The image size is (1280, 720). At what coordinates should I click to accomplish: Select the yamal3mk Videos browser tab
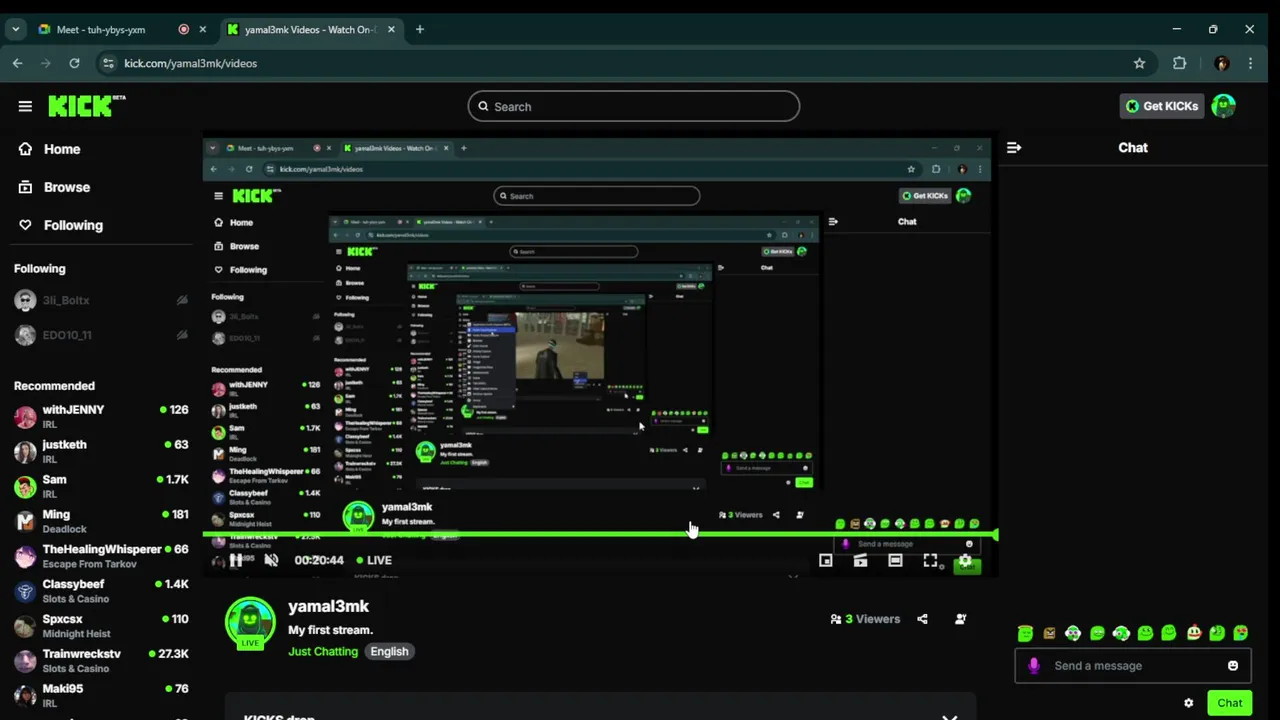point(311,29)
